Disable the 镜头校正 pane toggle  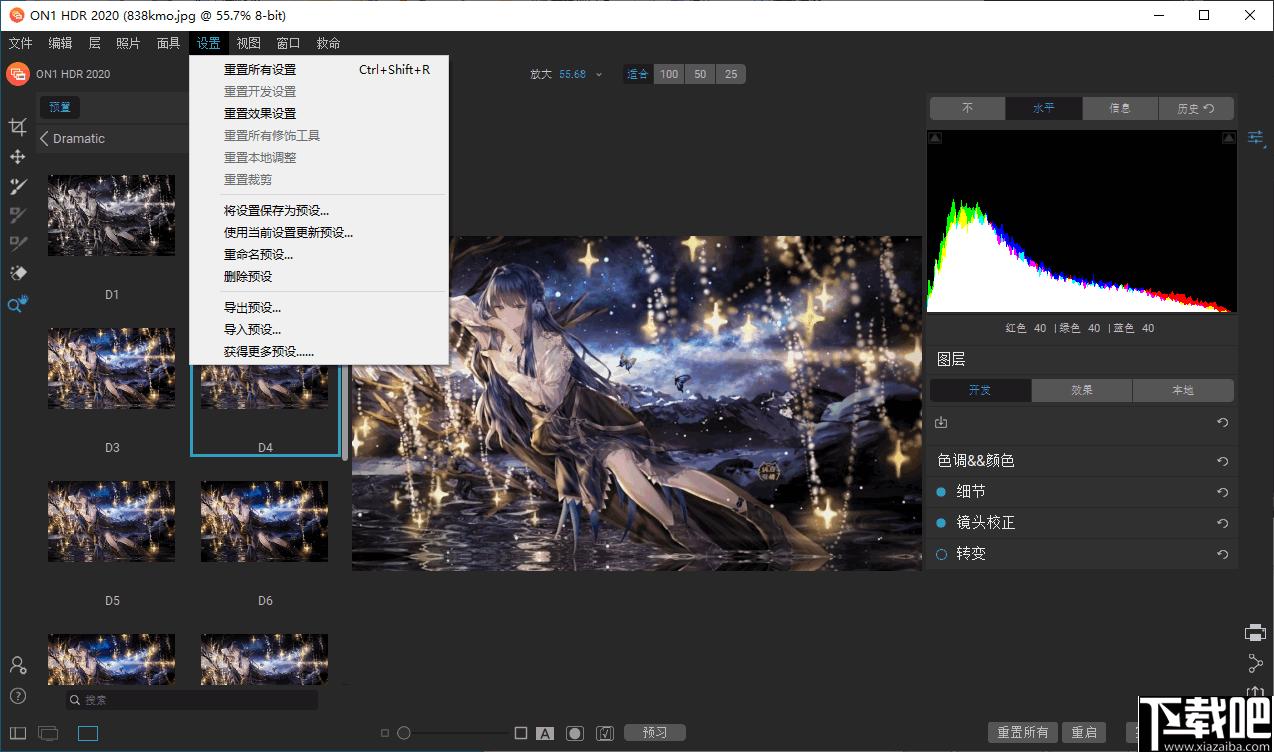[941, 523]
